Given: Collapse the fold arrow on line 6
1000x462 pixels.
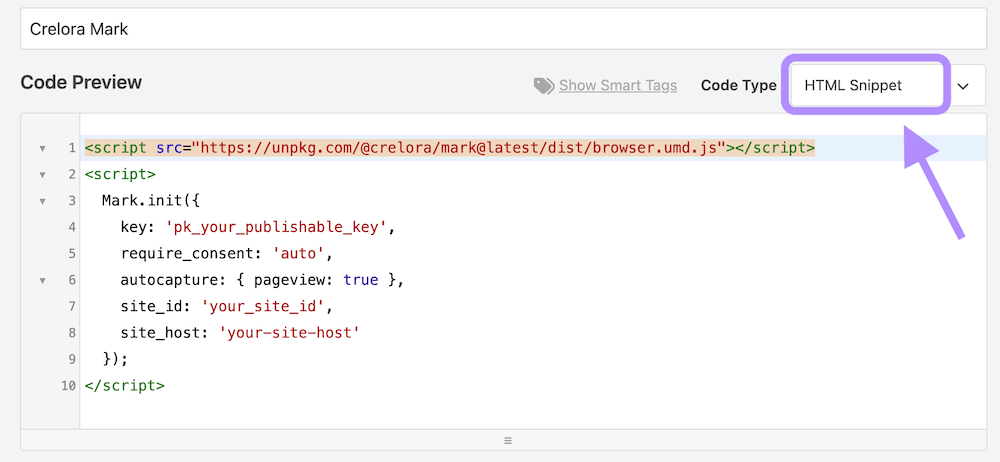Looking at the screenshot, I should (x=42, y=280).
